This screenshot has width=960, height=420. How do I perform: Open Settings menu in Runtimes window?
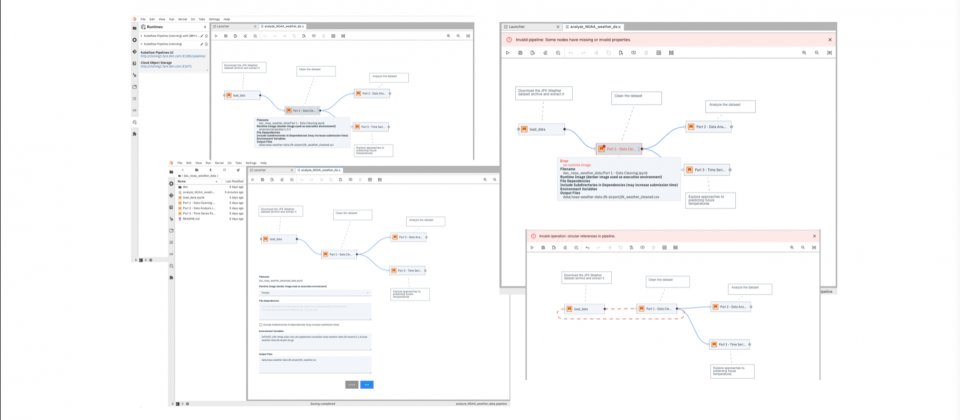point(214,19)
